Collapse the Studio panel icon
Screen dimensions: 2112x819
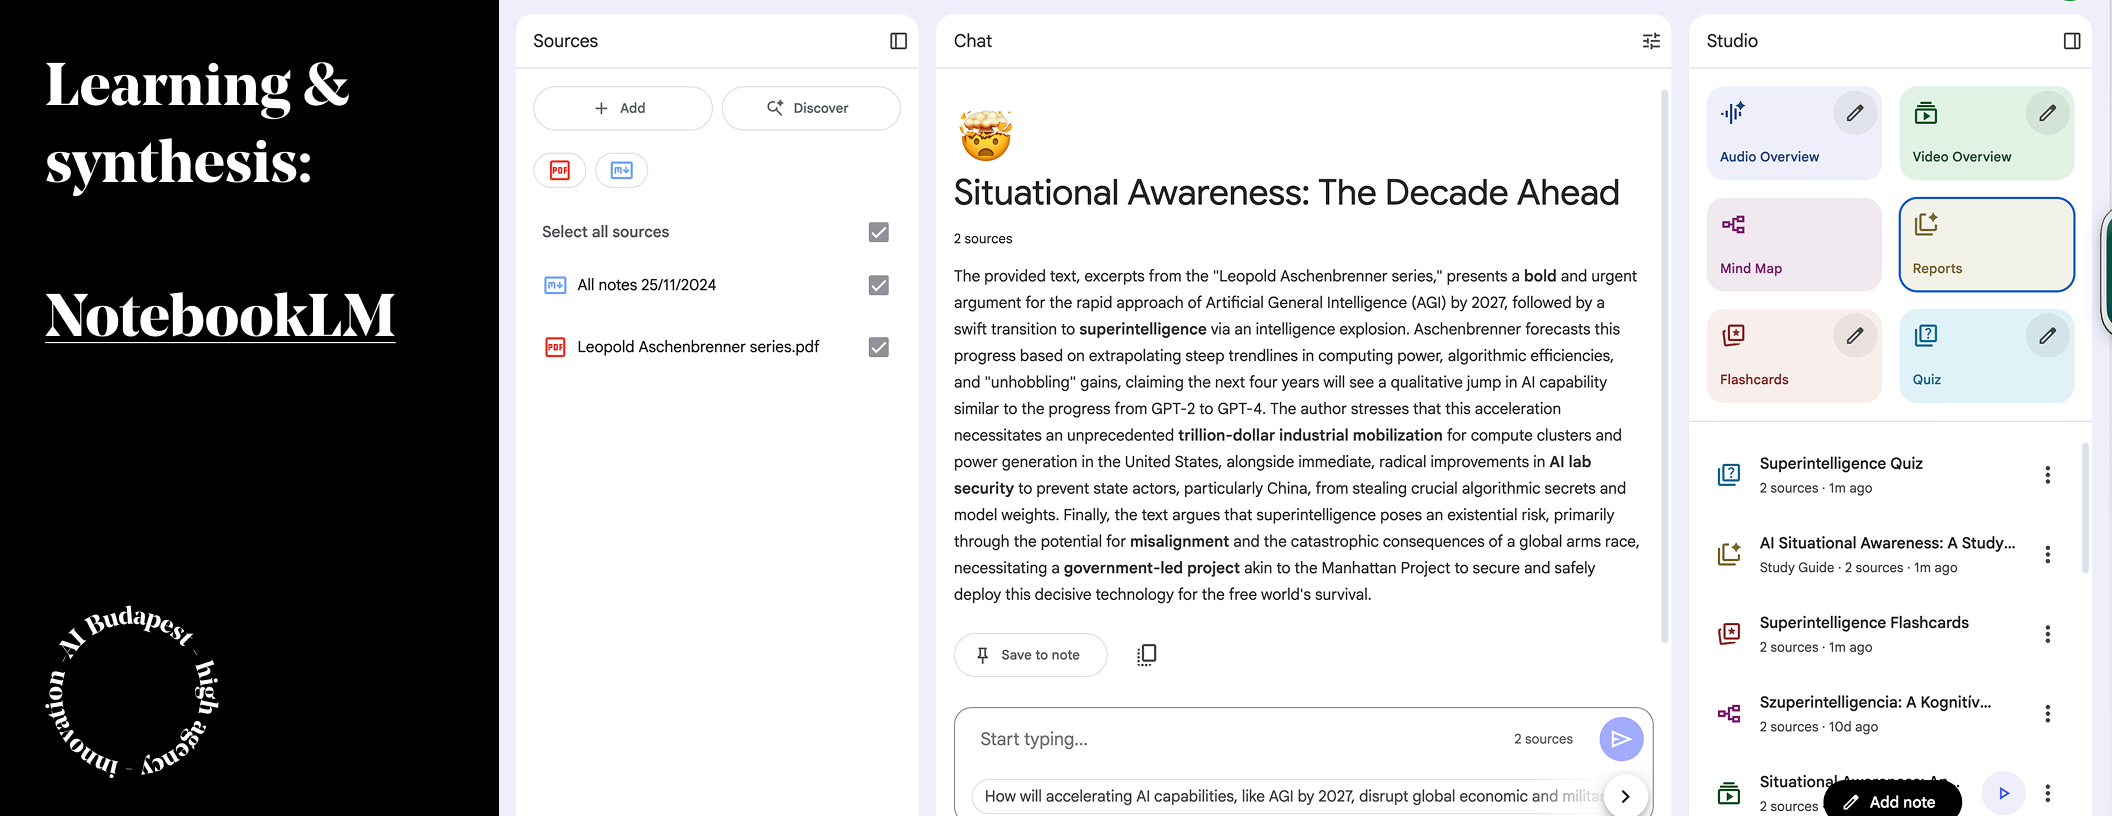pos(2072,41)
